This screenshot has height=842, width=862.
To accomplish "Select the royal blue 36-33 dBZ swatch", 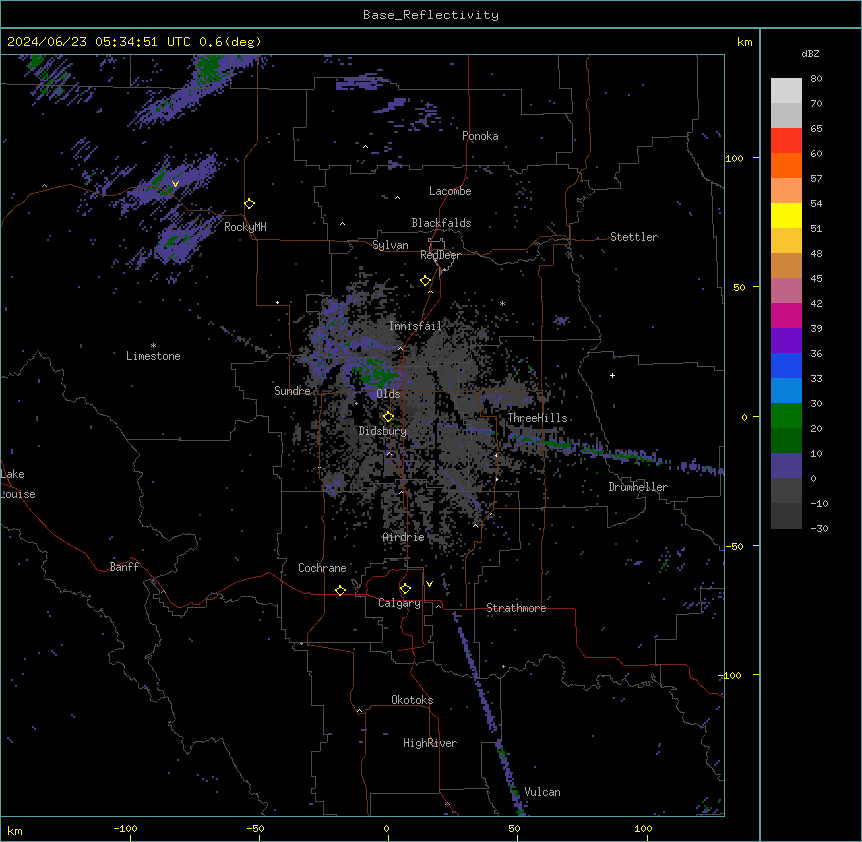I will tap(786, 365).
